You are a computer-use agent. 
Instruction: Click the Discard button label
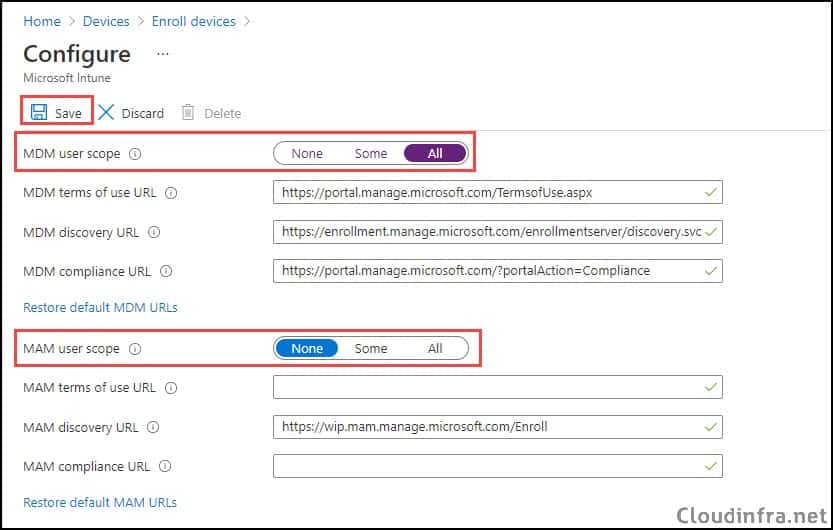coord(143,114)
